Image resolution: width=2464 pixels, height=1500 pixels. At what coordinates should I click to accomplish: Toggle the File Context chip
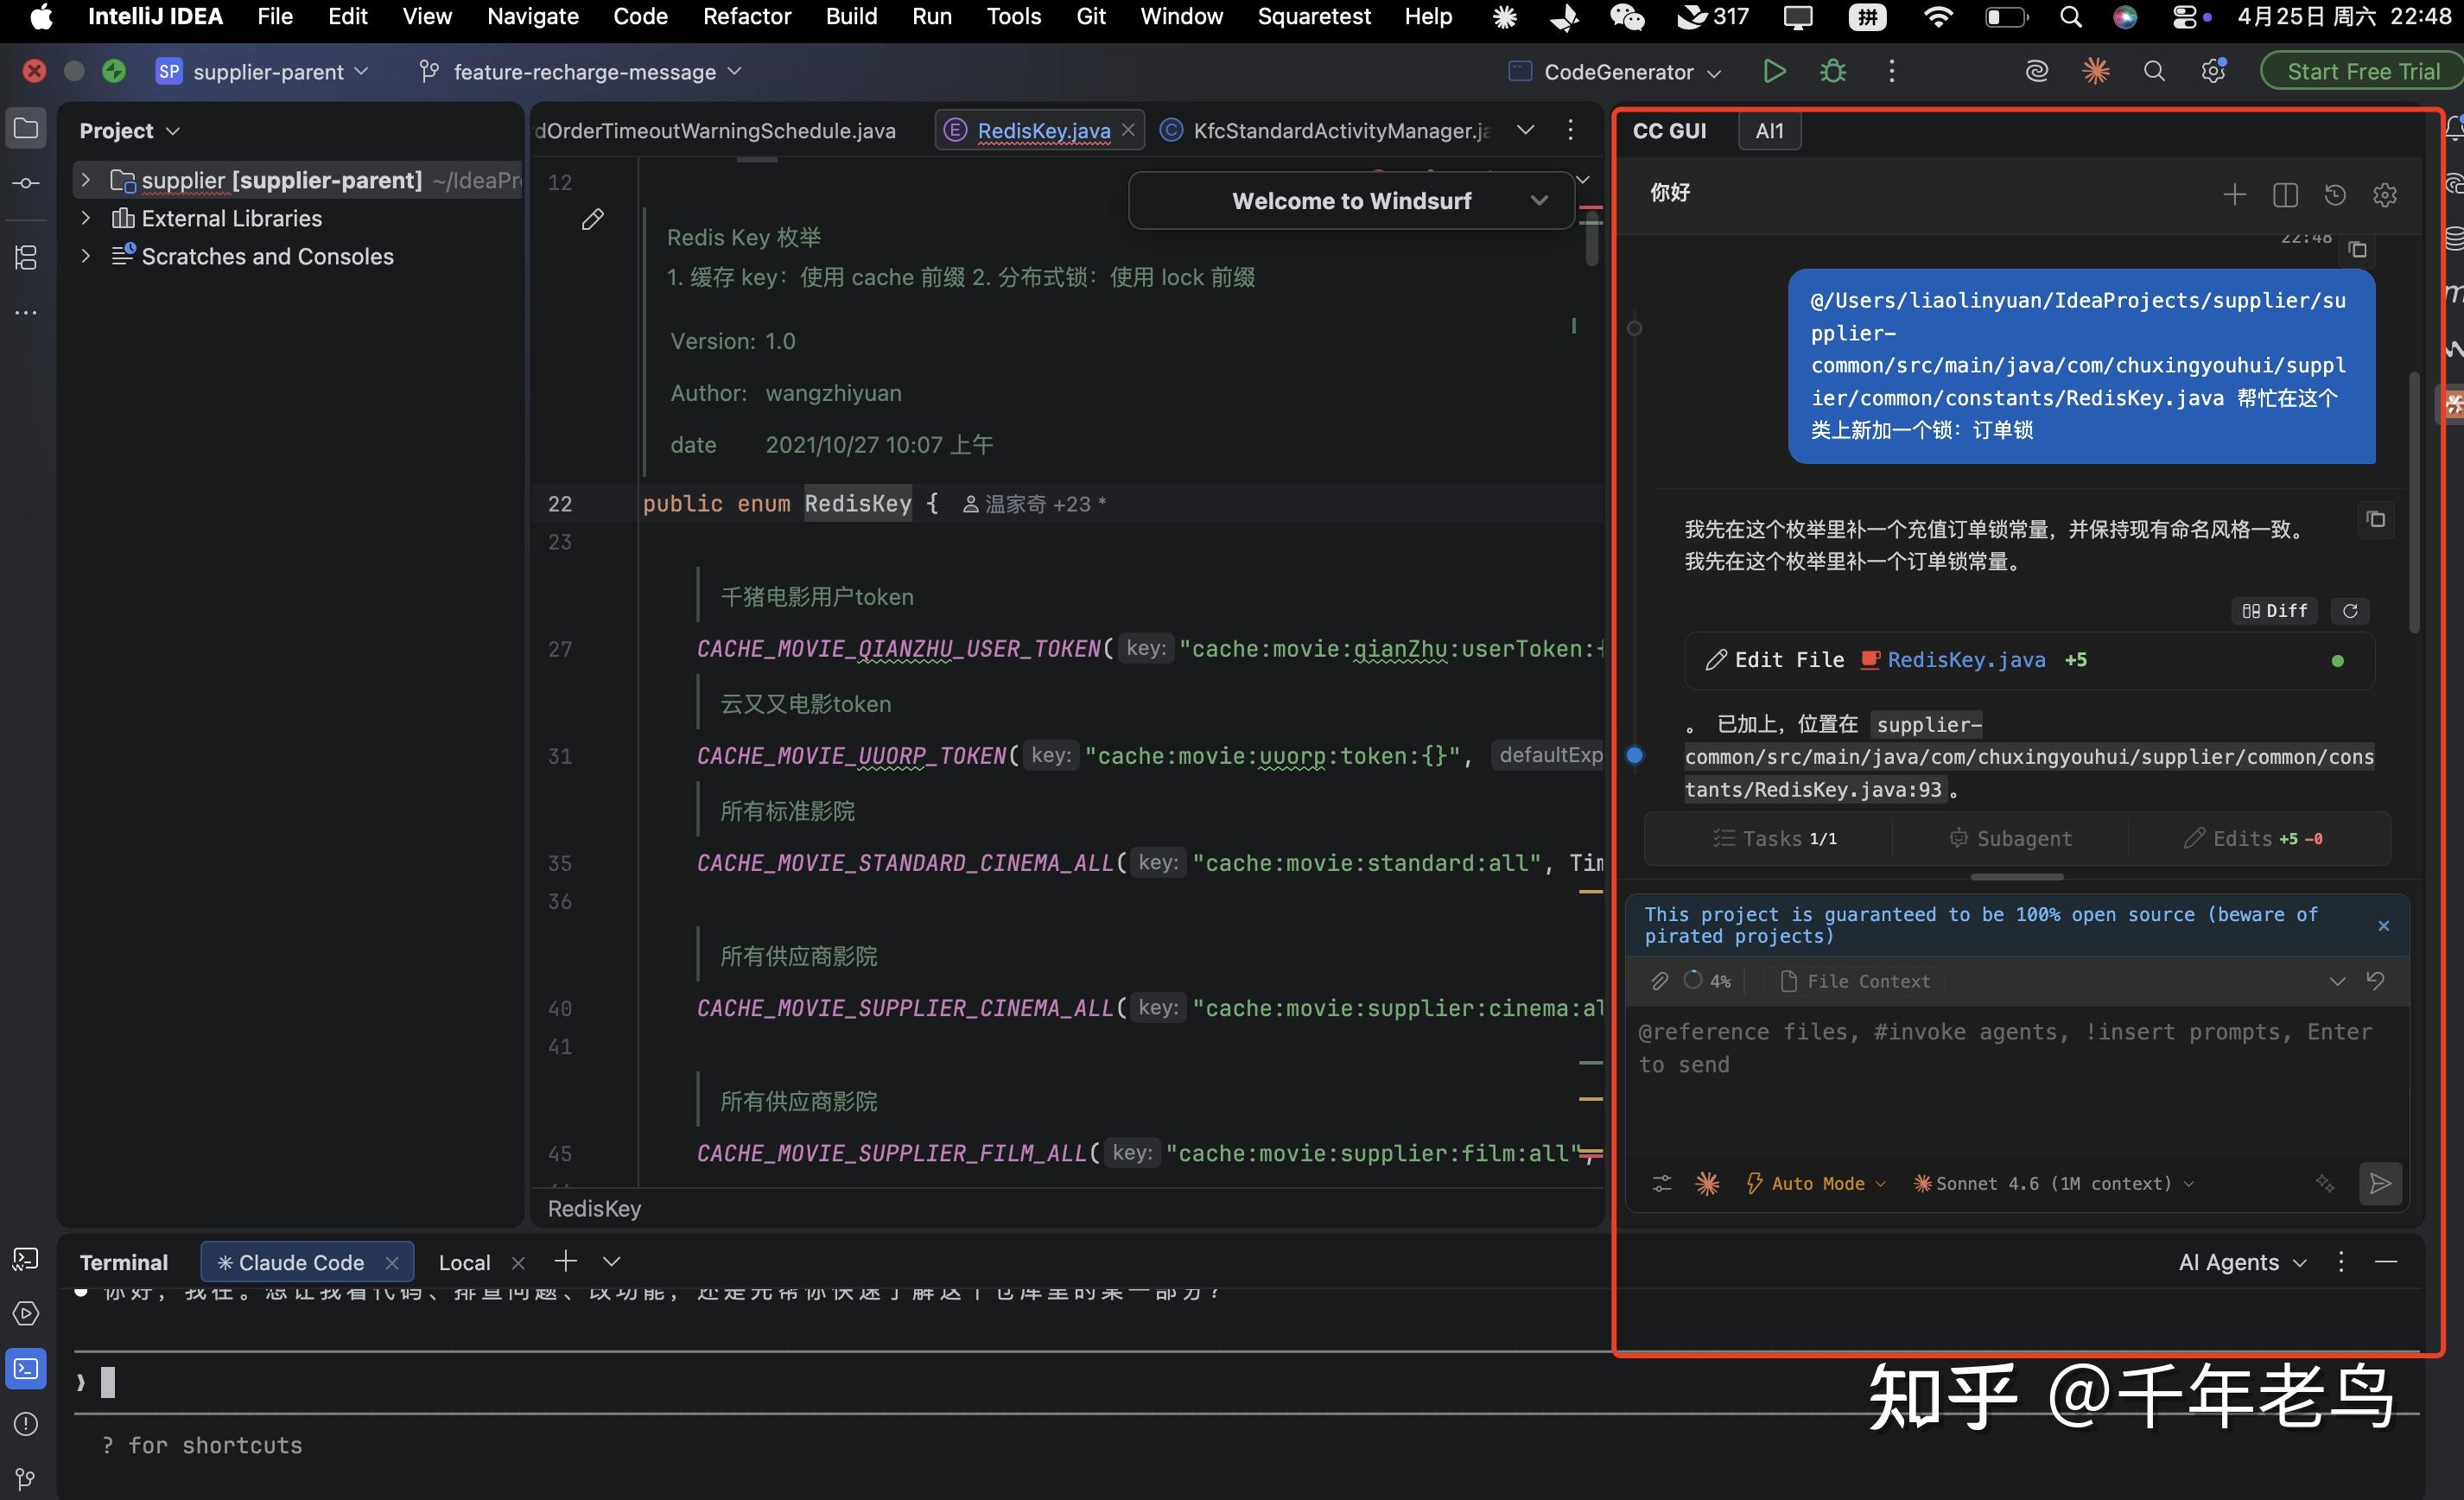point(1855,981)
